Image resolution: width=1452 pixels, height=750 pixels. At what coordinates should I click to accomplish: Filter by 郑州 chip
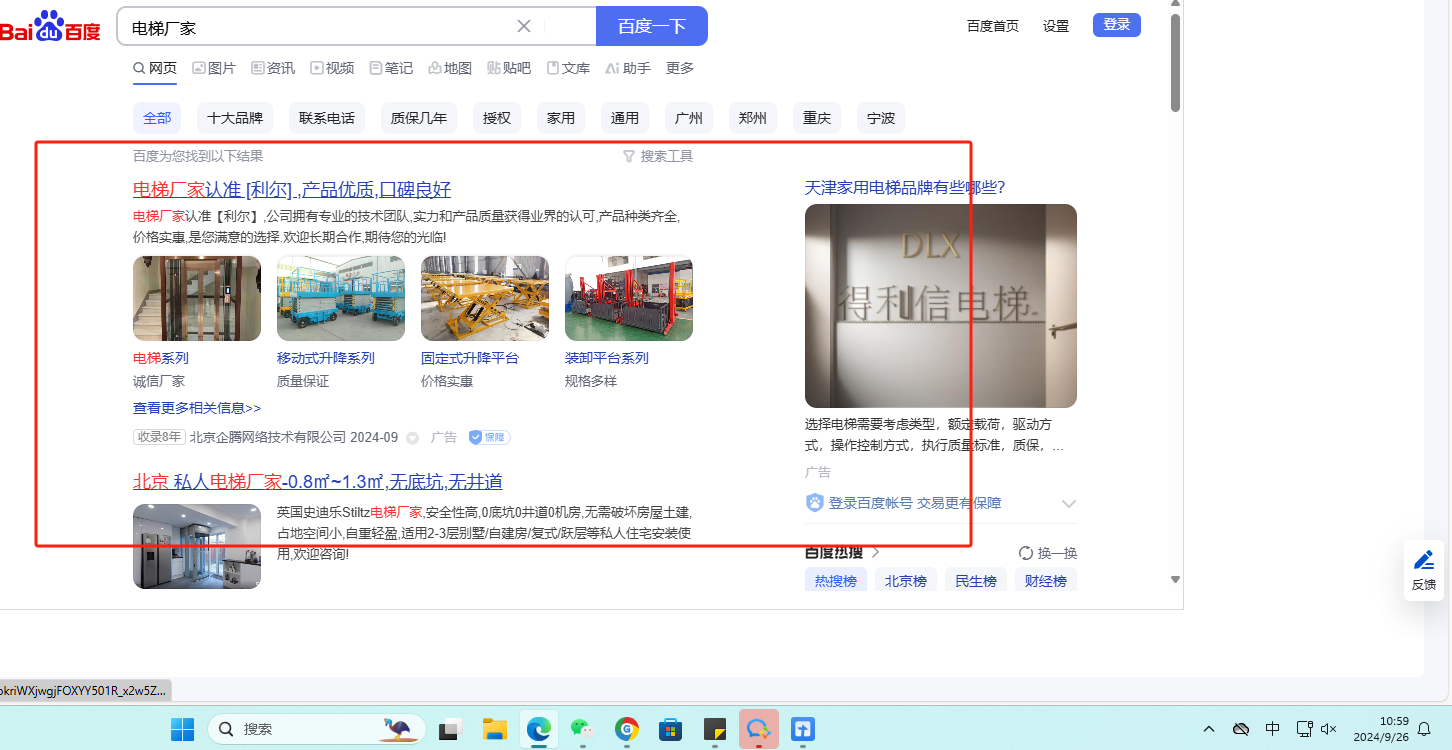(x=753, y=118)
